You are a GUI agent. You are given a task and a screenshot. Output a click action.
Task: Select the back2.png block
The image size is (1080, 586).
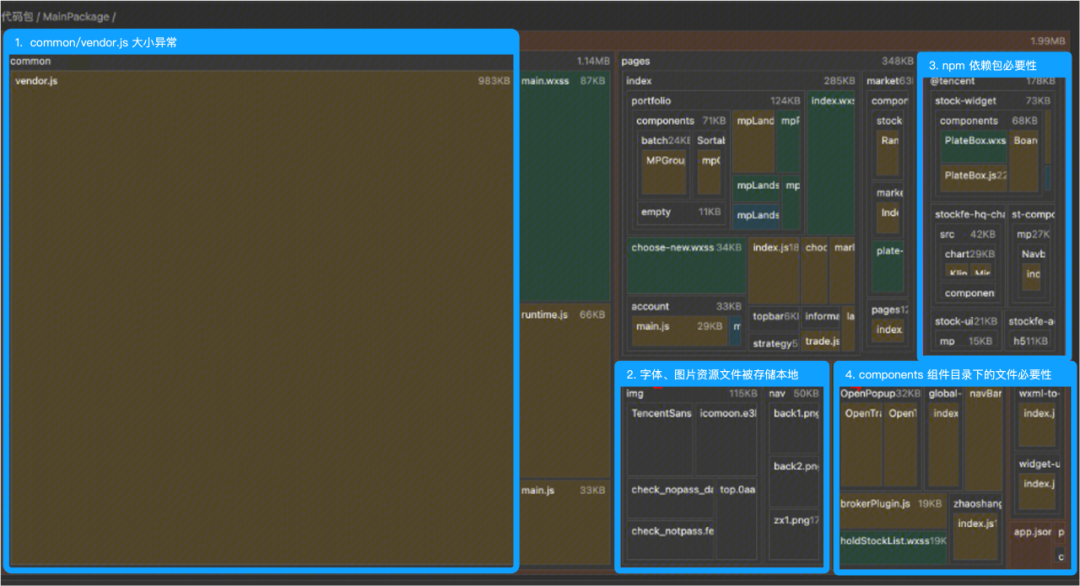[x=794, y=482]
